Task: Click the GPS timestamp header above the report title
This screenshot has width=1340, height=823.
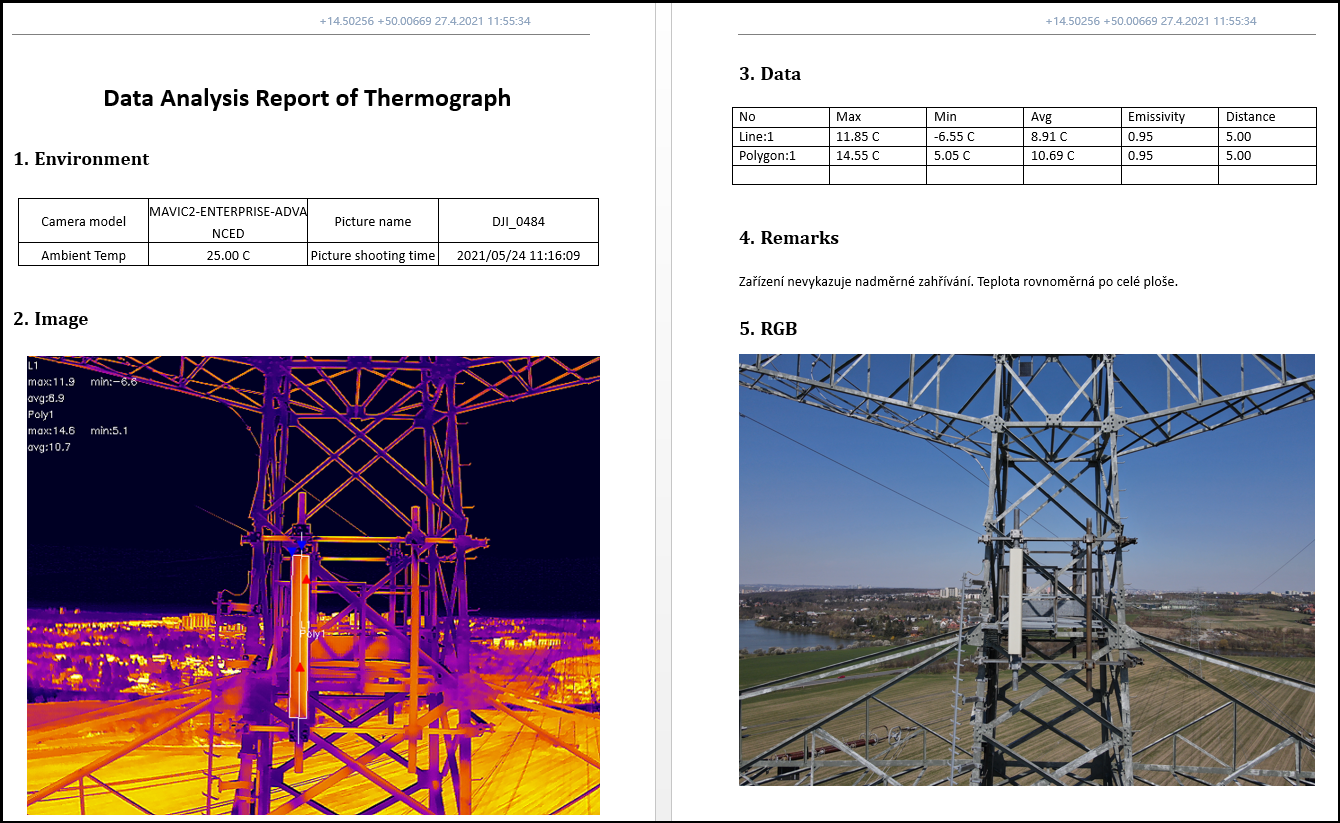Action: tap(425, 21)
